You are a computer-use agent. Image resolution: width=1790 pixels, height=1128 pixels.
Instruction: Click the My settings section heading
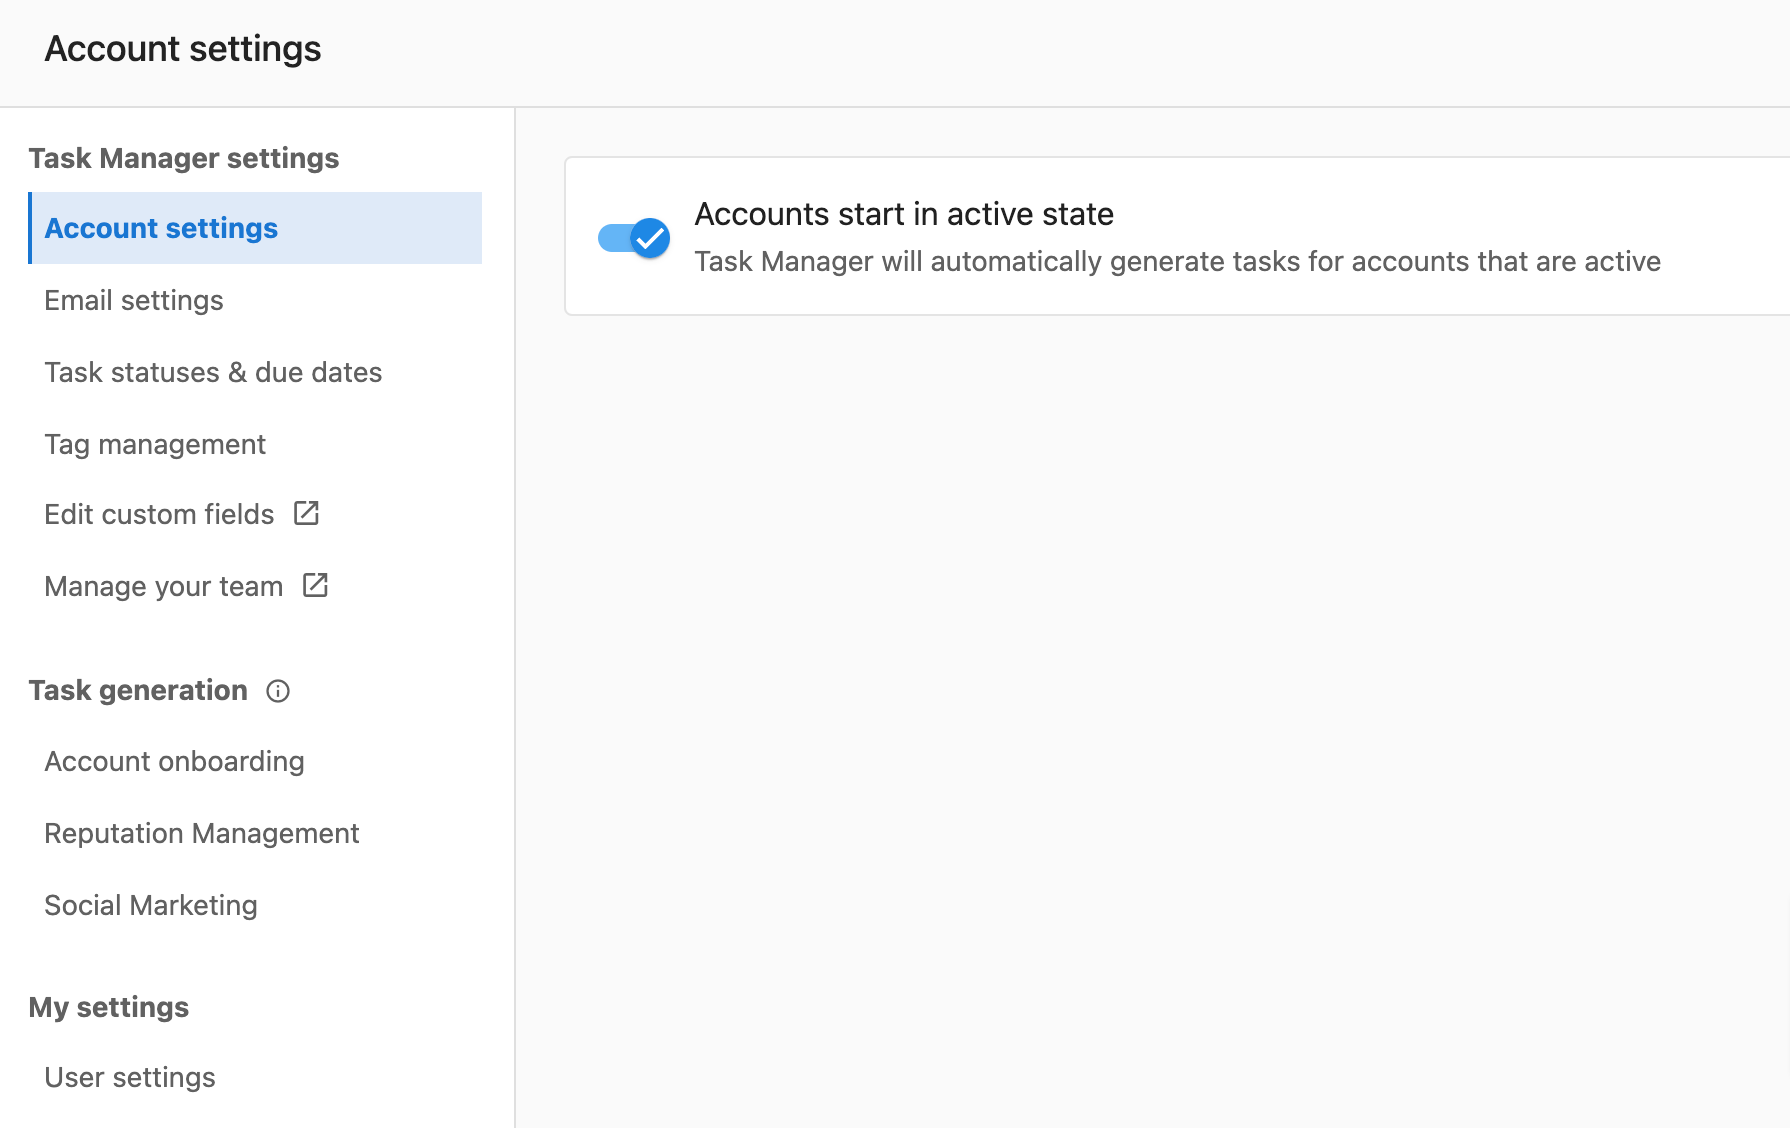[109, 1007]
